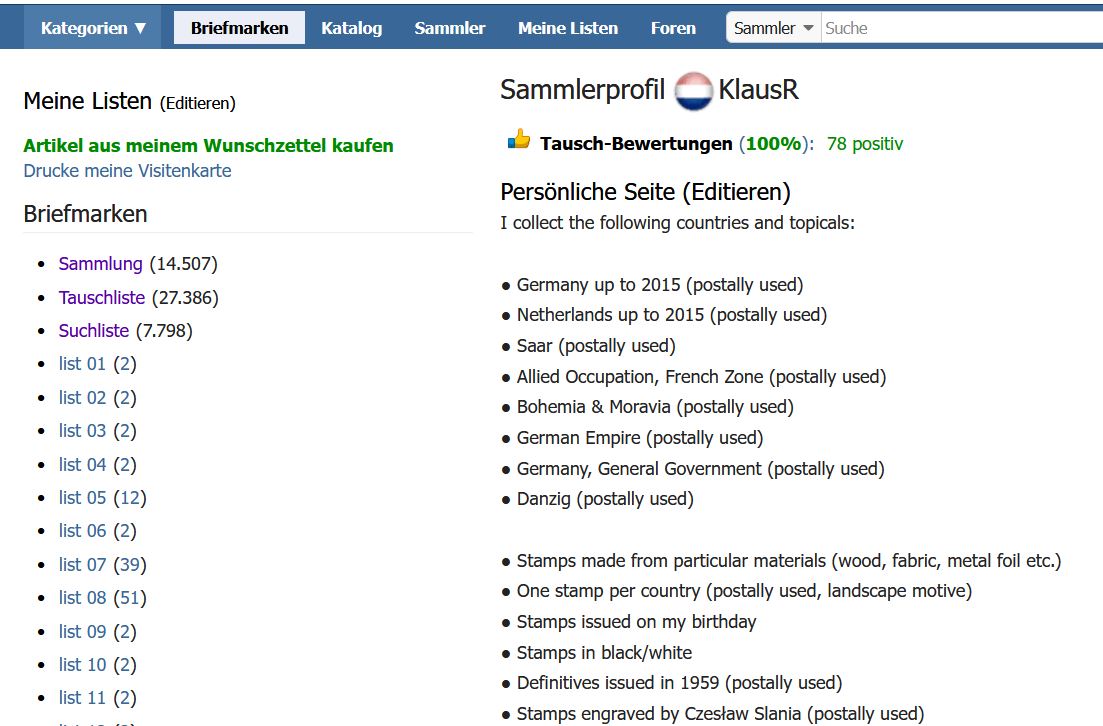Click the 78 positiv ratings link
Image resolution: width=1103 pixels, height=726 pixels.
(x=865, y=144)
